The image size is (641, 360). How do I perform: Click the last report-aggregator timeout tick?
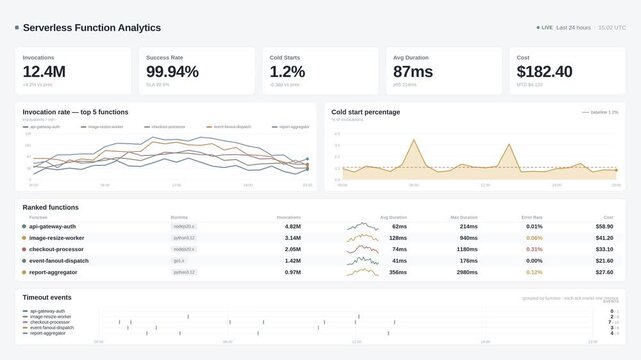coord(388,333)
